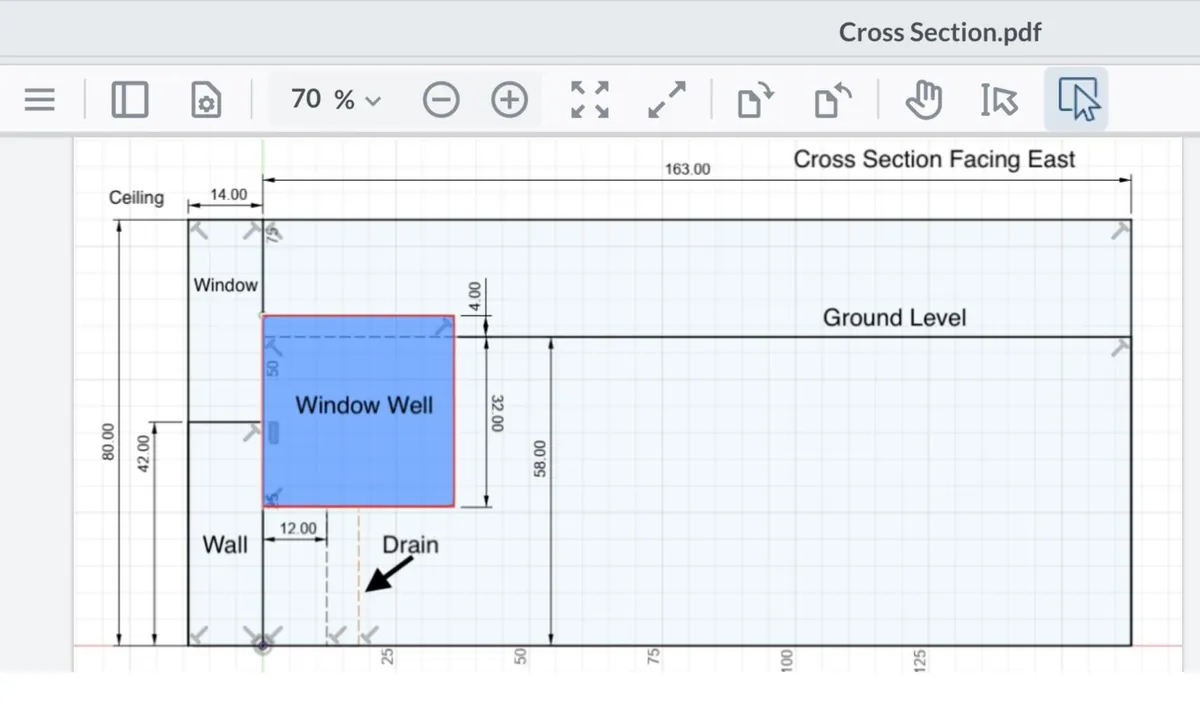Click the Cross Section Facing East heading

tap(934, 160)
